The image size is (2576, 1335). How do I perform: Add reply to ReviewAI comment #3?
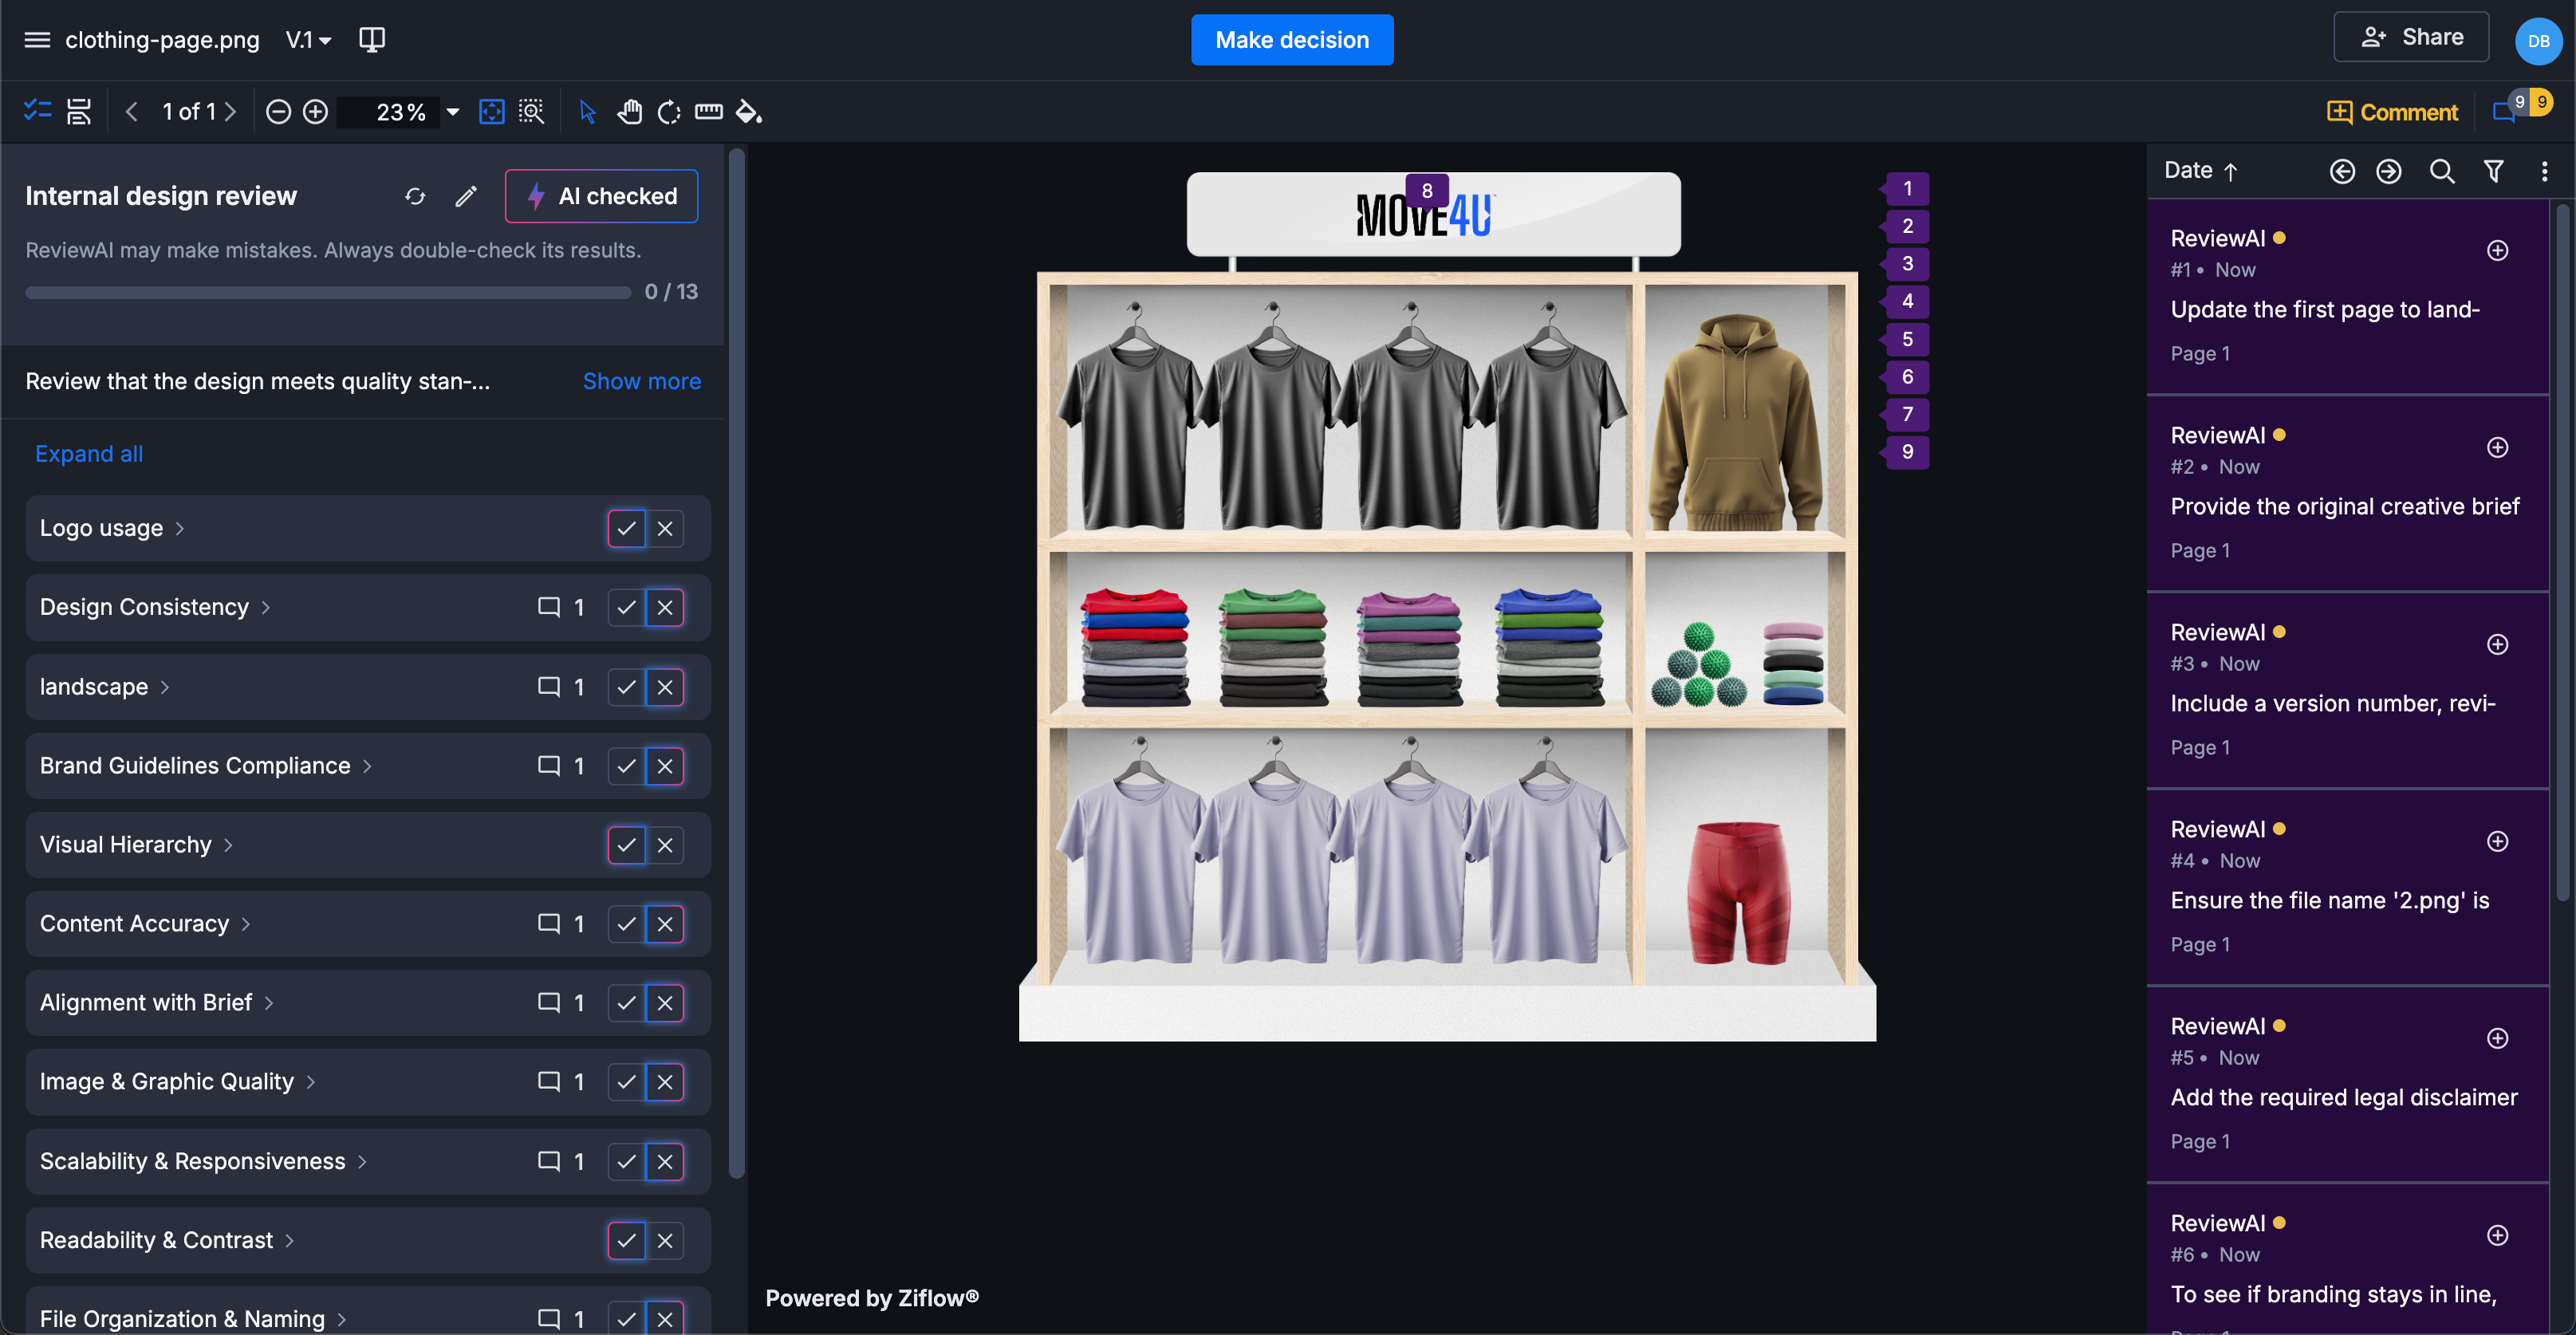pos(2498,644)
